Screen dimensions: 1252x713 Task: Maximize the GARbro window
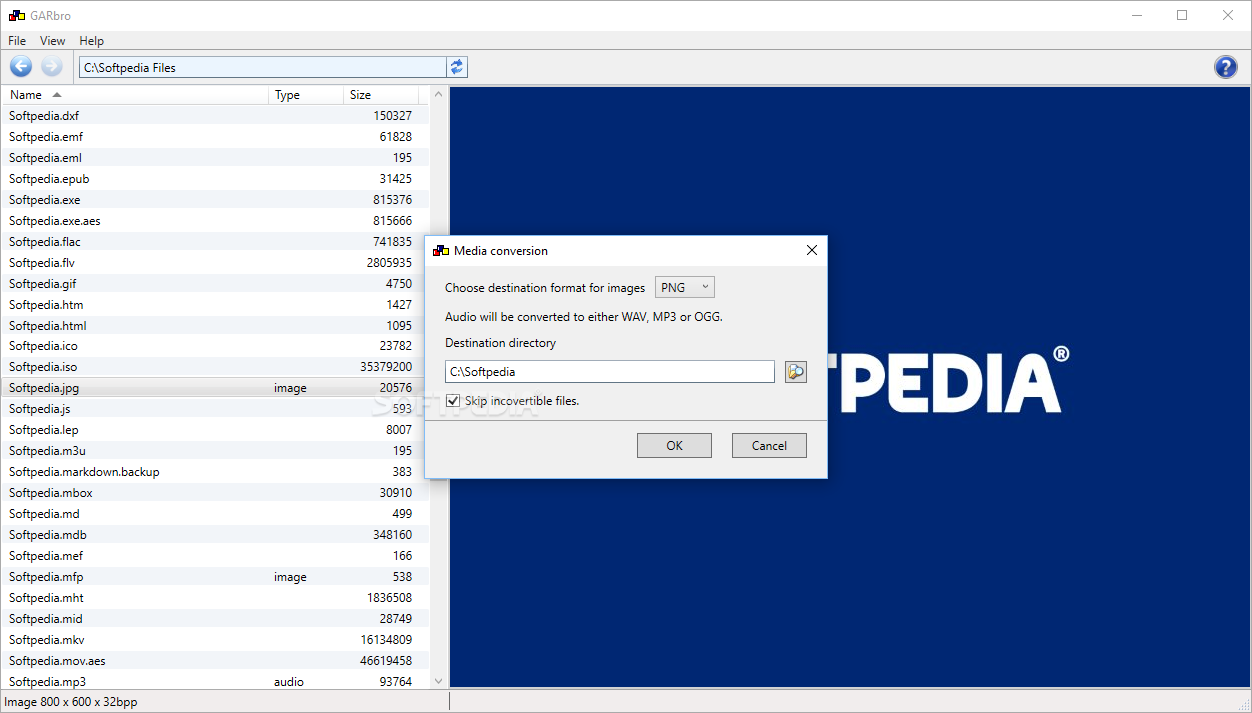(x=1183, y=16)
